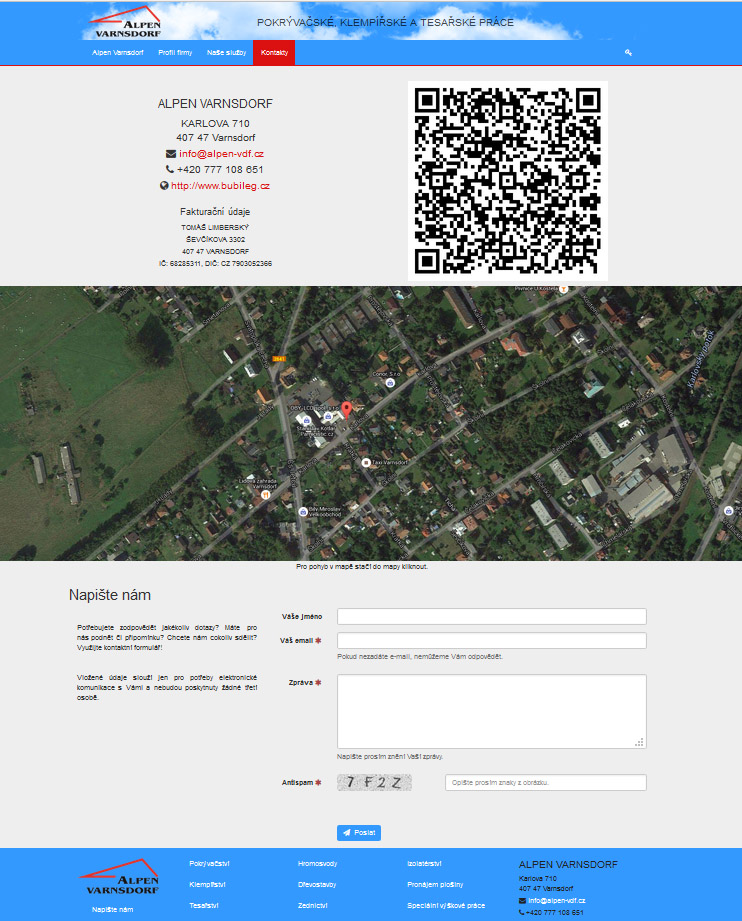Click the KARLOVA 710 address text
This screenshot has width=742, height=921.
(215, 123)
